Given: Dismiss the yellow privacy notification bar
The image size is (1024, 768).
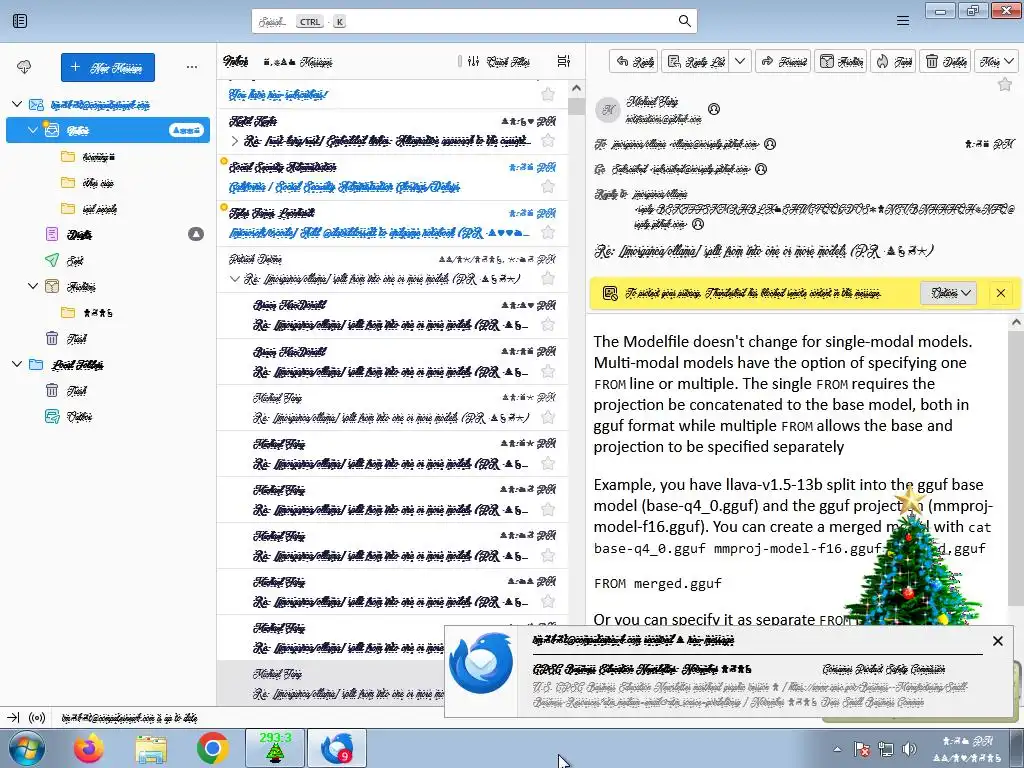Looking at the screenshot, I should point(1000,293).
